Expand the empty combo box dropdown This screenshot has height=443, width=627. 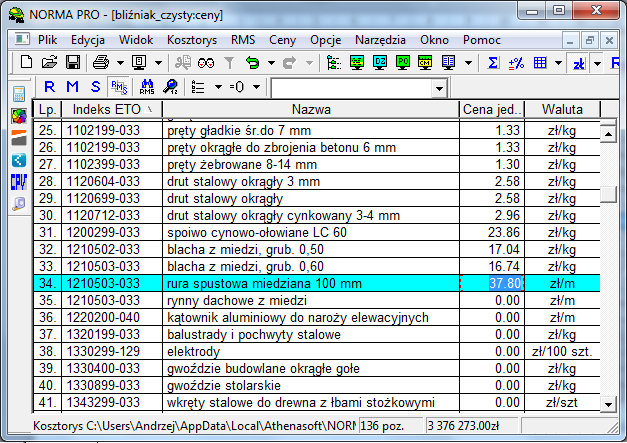point(439,88)
